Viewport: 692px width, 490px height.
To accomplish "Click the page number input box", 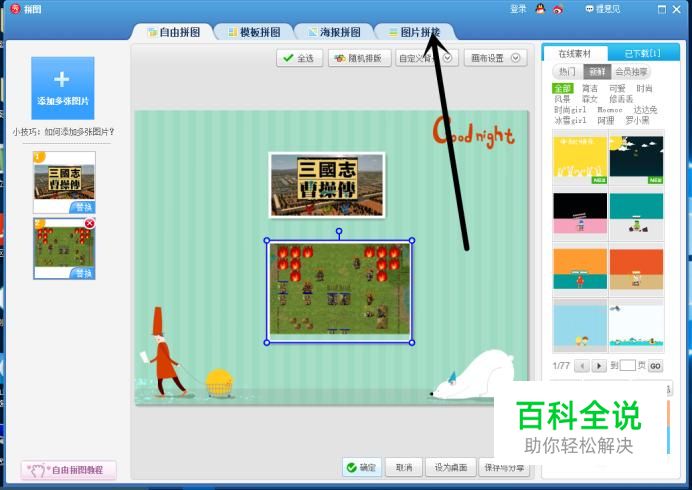I will 628,366.
